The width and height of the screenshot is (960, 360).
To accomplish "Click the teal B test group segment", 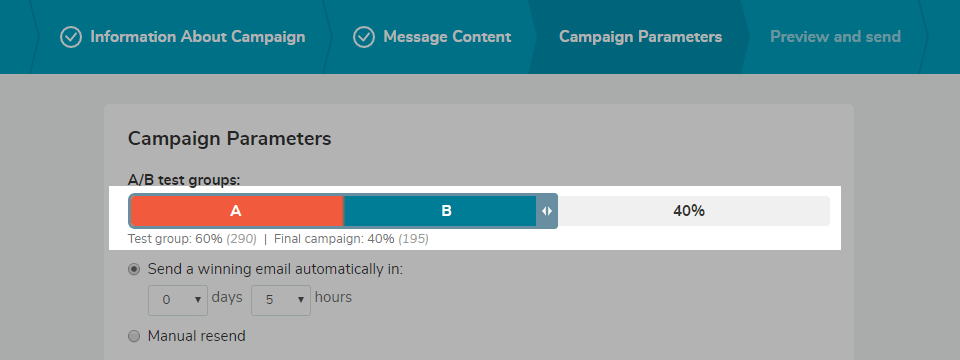I will 440,211.
